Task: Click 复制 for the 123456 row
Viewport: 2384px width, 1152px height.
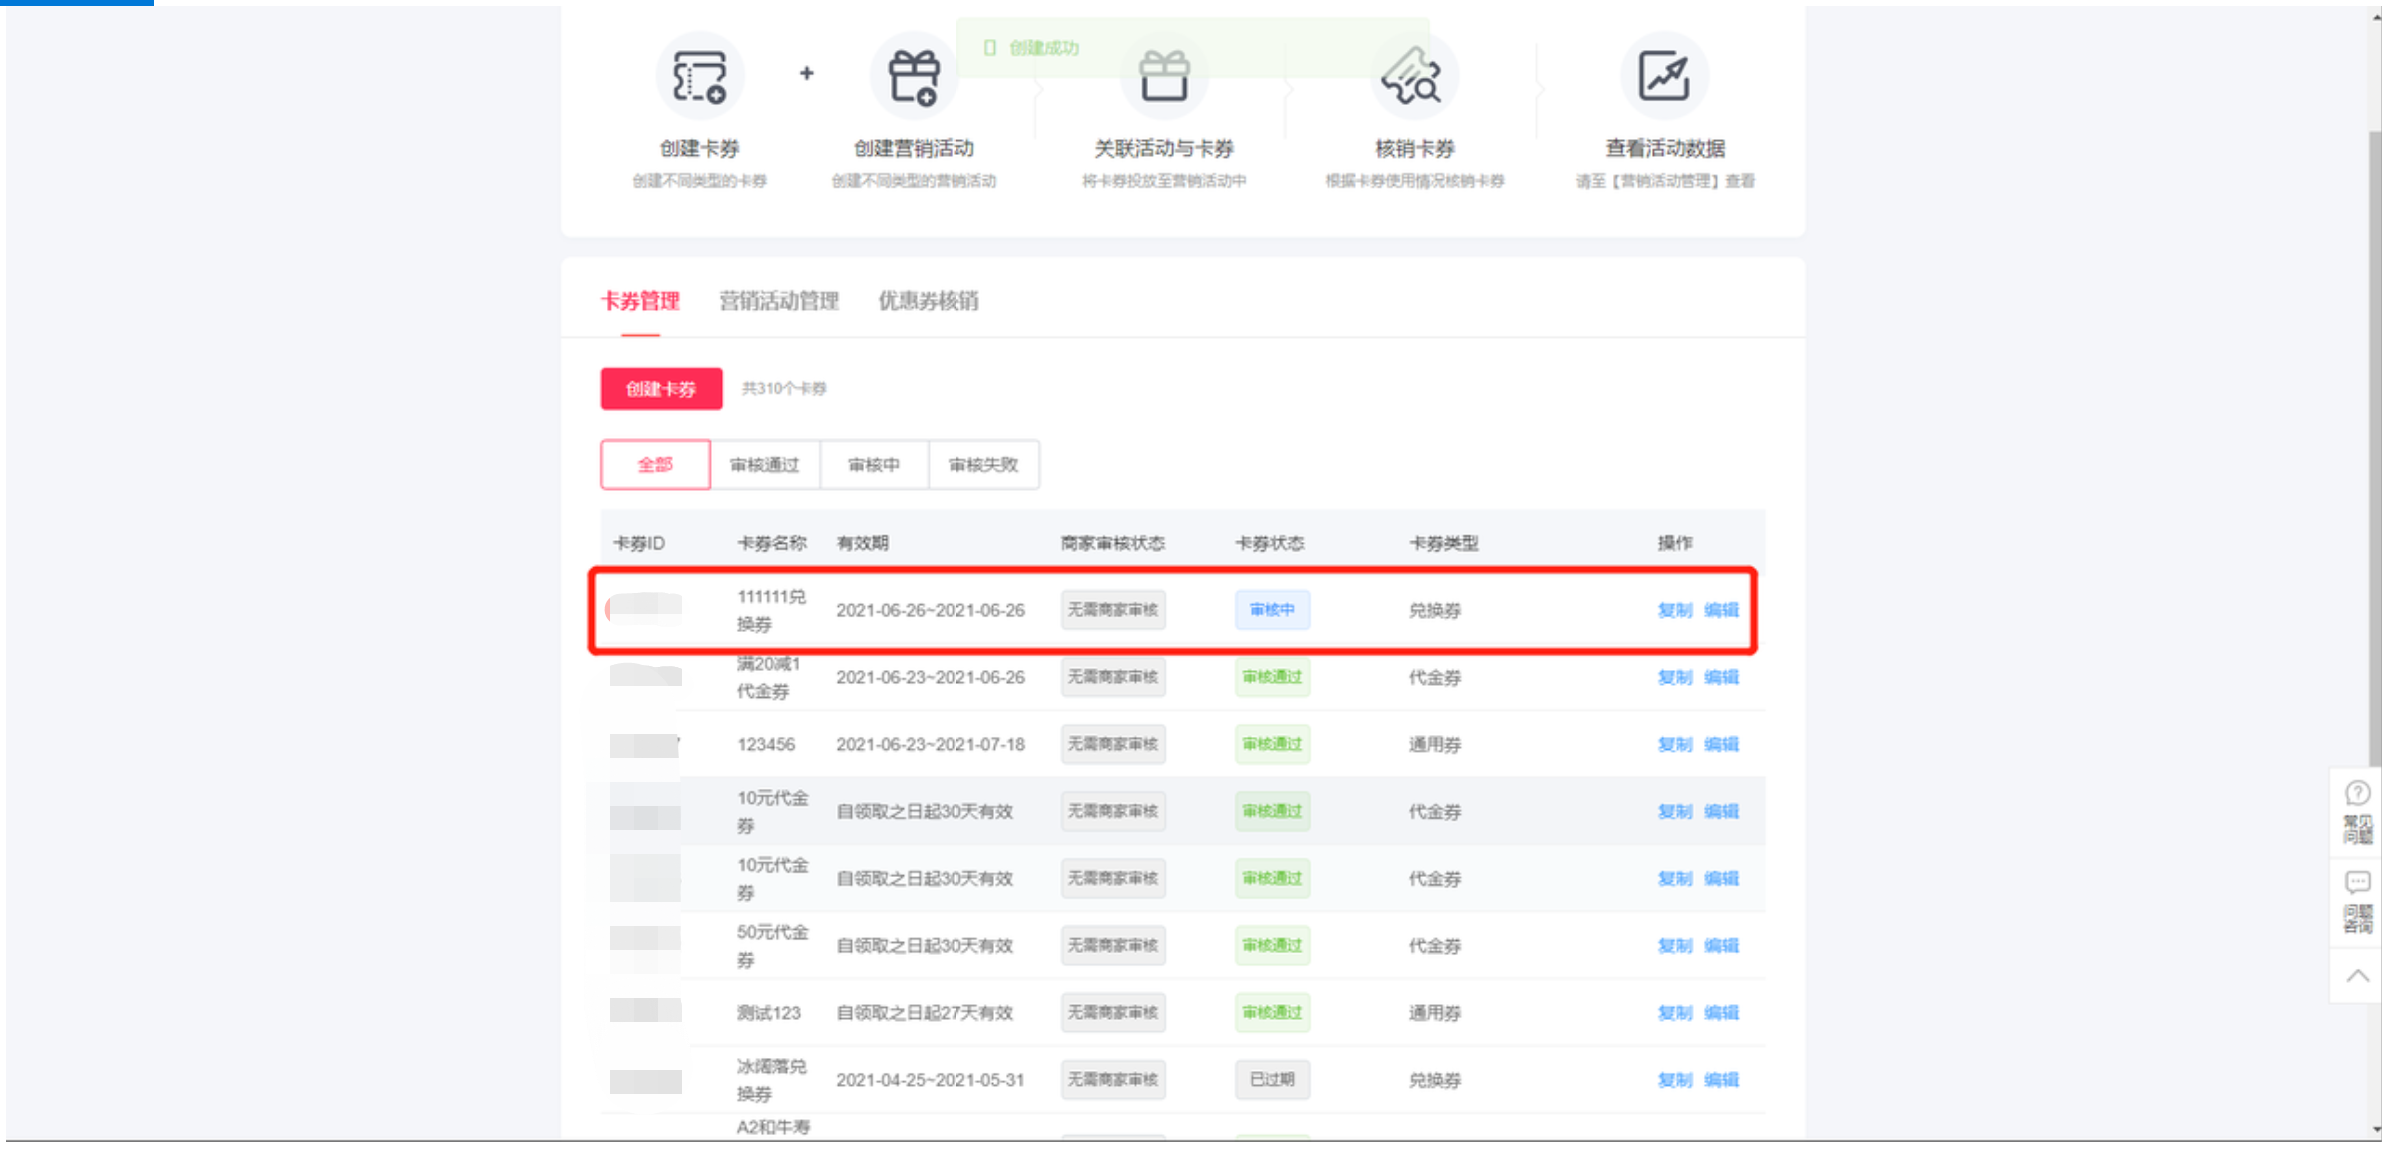Action: (x=1674, y=744)
